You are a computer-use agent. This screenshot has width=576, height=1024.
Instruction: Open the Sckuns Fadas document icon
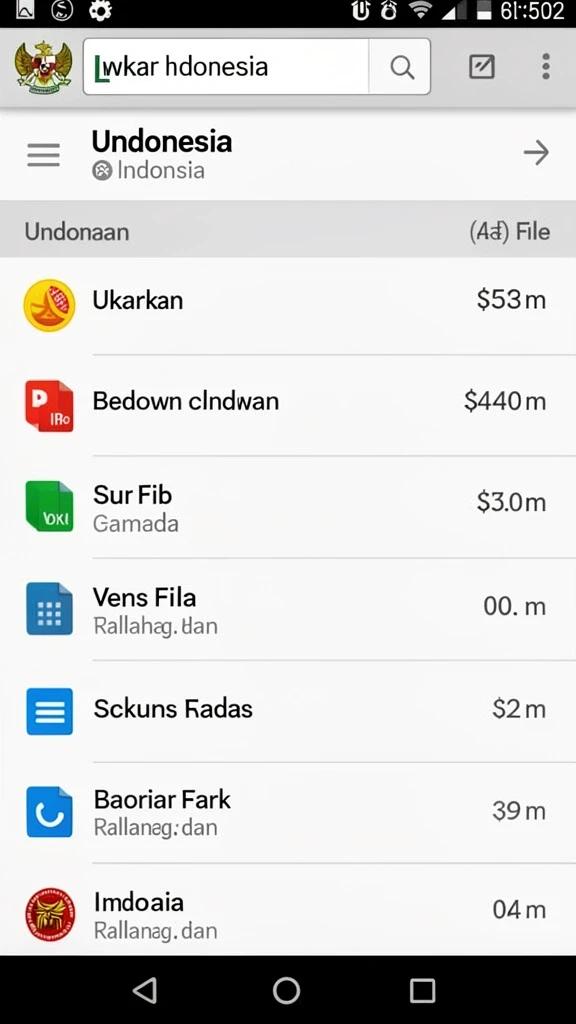[49, 711]
